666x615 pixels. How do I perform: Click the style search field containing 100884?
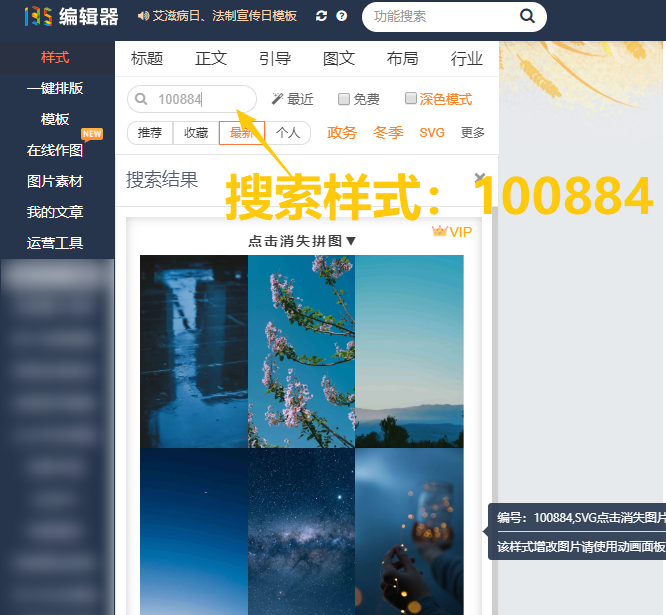click(200, 99)
